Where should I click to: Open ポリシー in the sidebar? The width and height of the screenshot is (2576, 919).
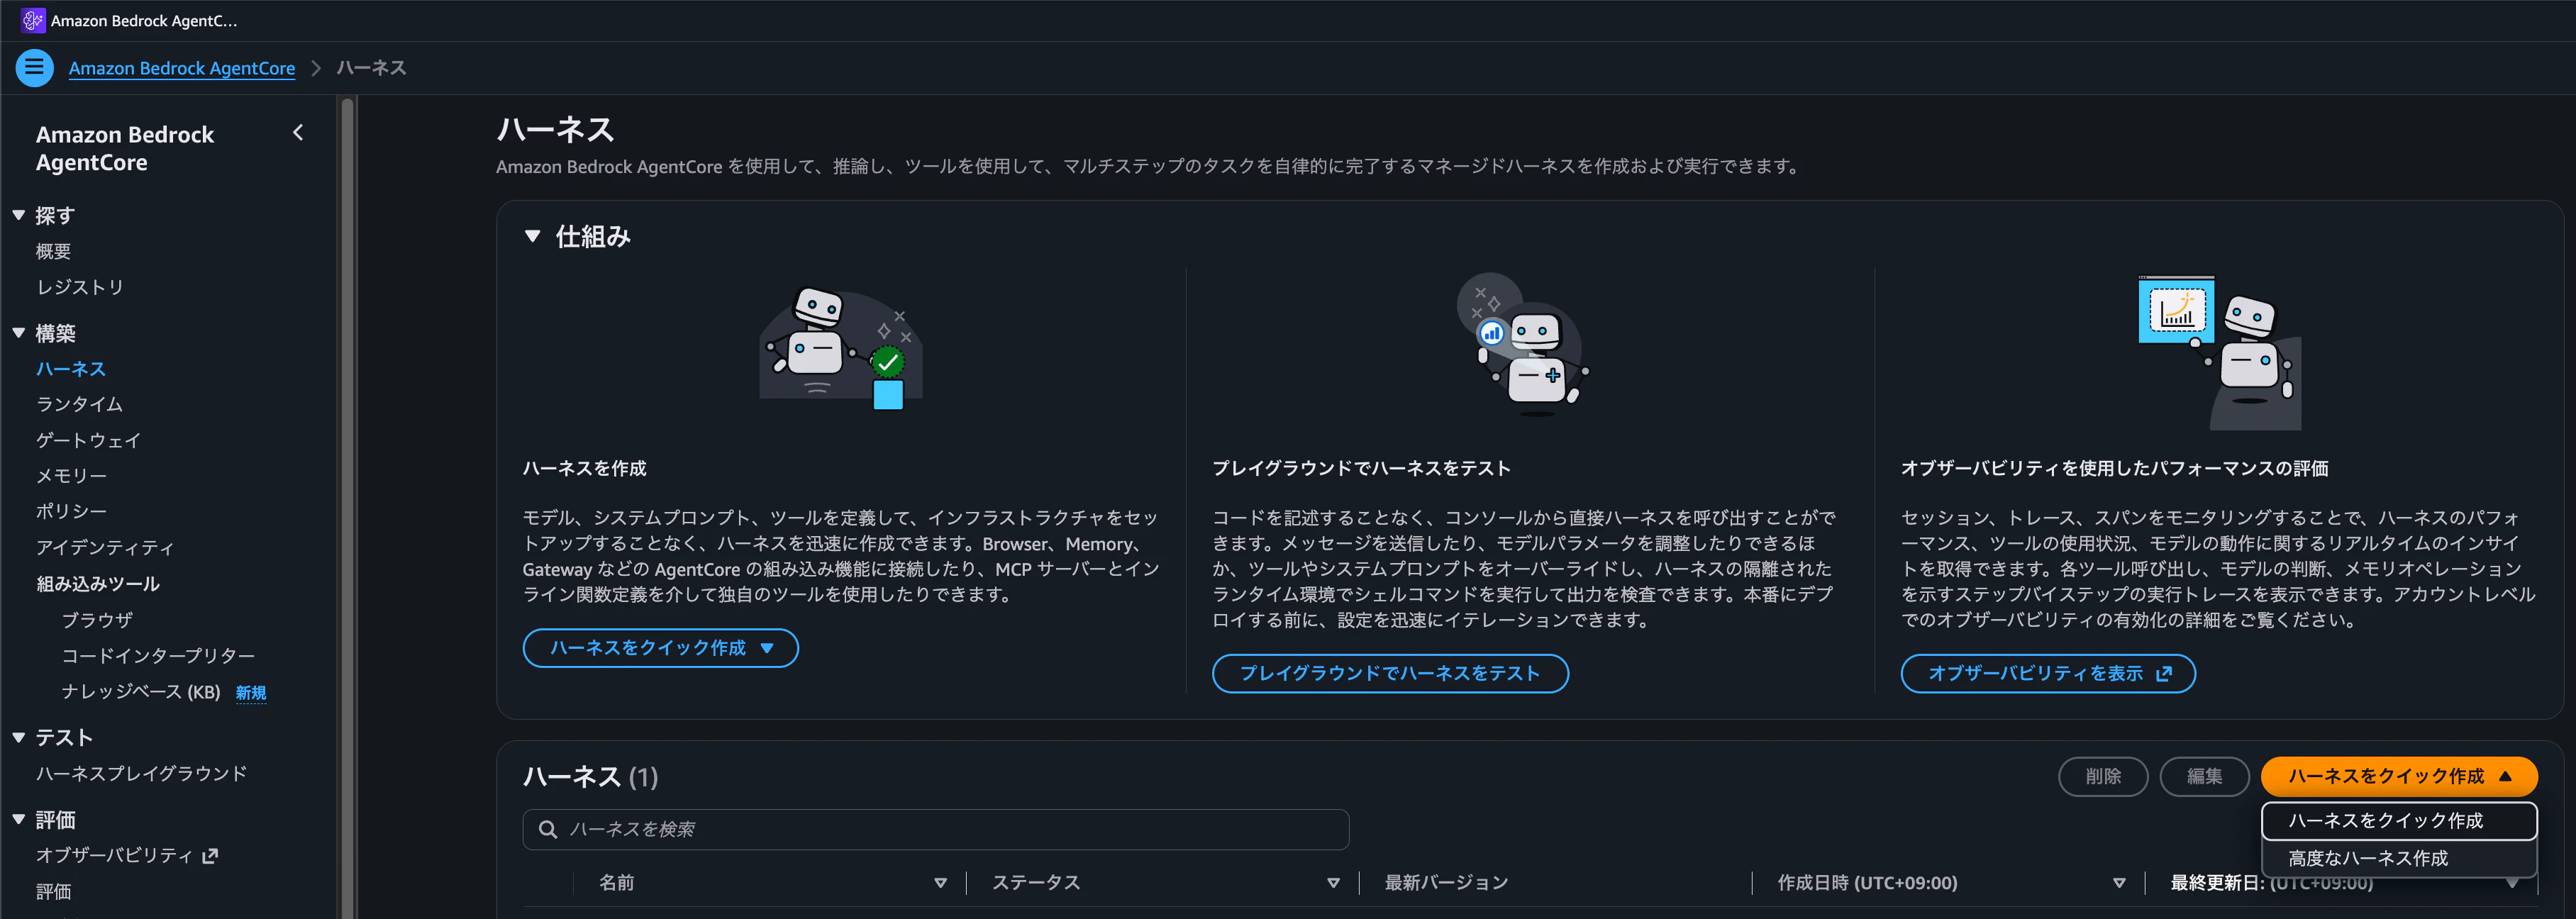[x=71, y=511]
